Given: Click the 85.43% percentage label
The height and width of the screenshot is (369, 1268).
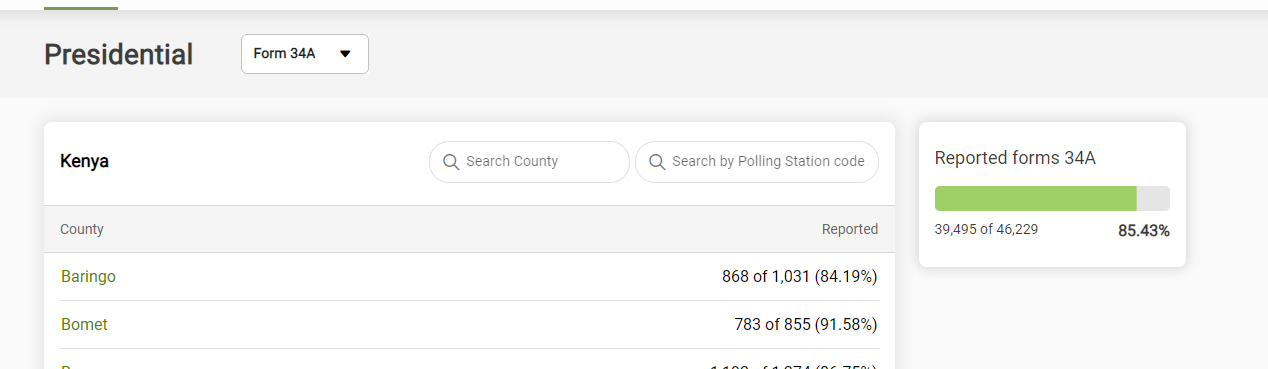Looking at the screenshot, I should point(1144,231).
